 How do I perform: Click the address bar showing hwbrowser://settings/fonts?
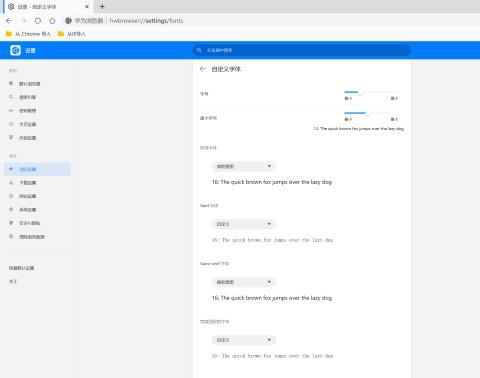pos(146,21)
